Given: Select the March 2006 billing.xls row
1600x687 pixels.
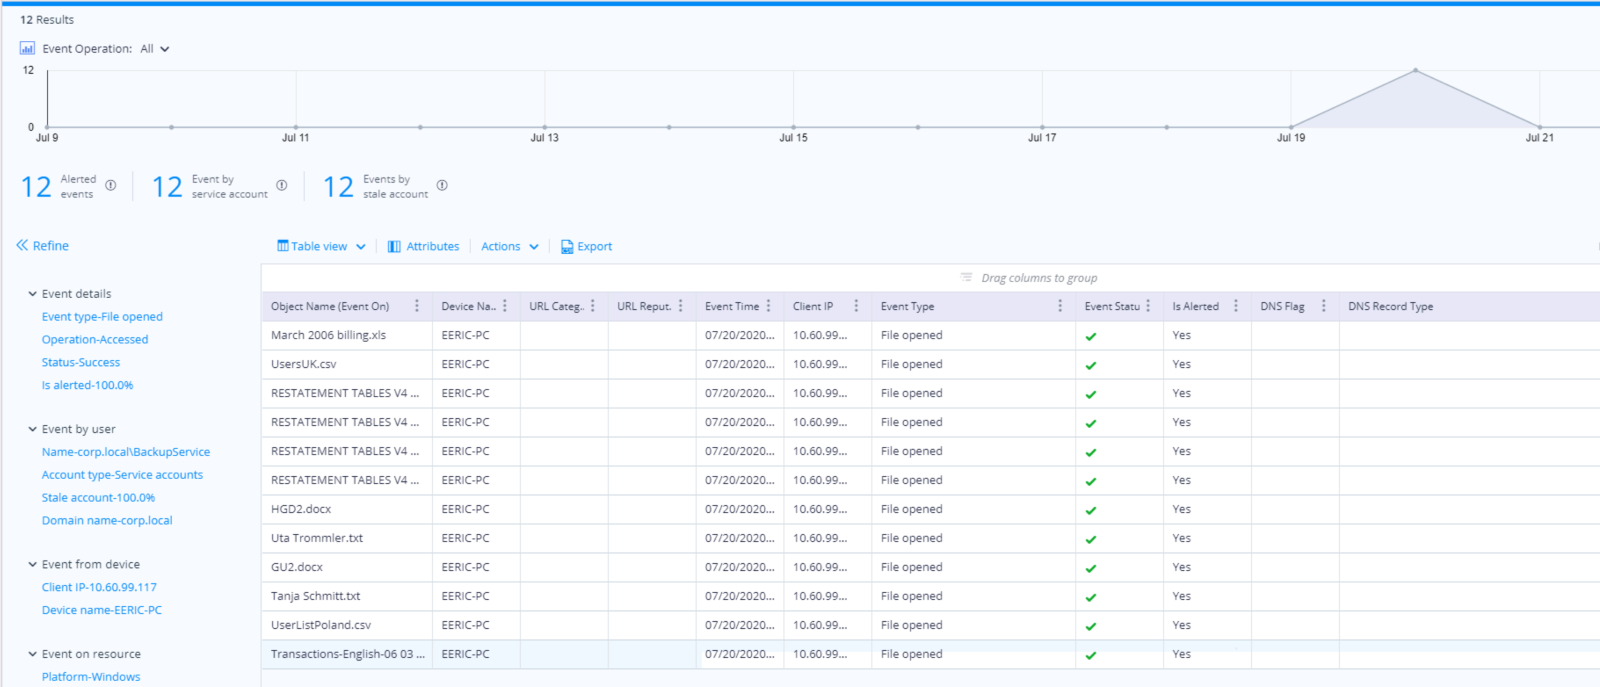Looking at the screenshot, I should pyautogui.click(x=328, y=336).
